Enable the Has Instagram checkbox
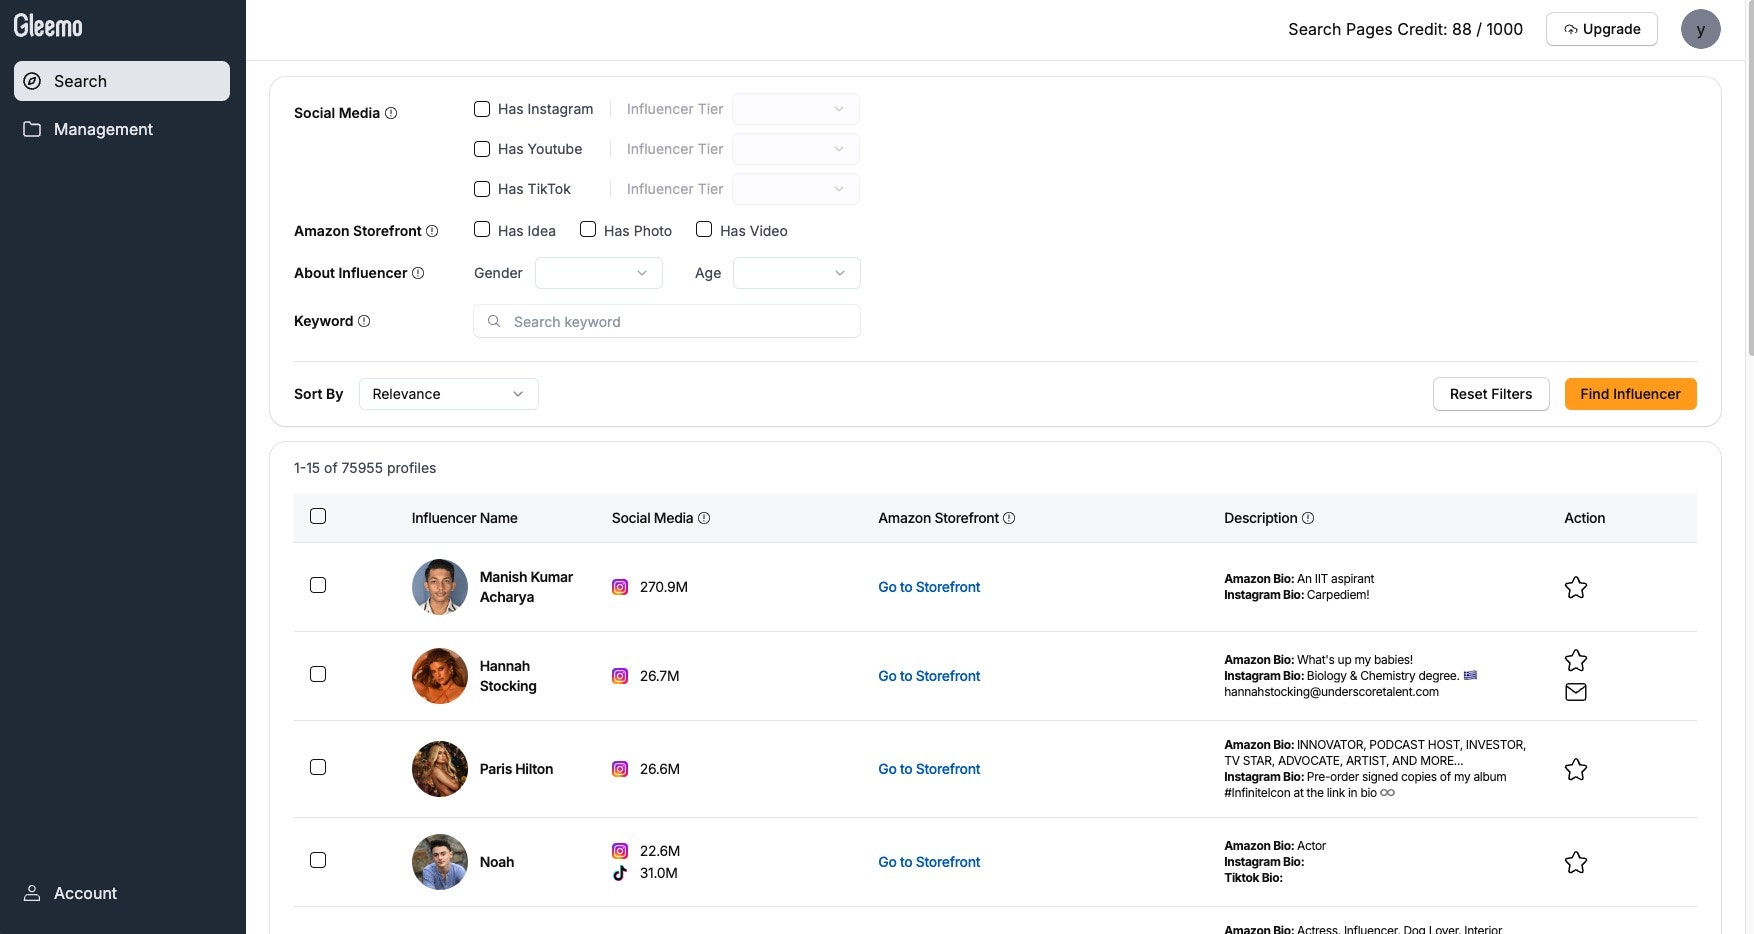 [482, 109]
